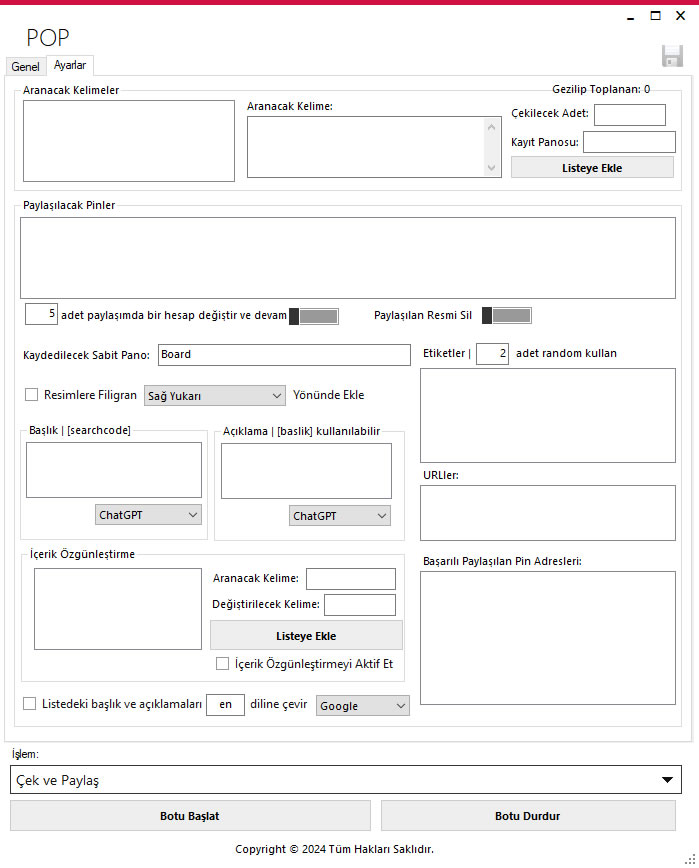Click Listeye Ekle in İçerik Özgünleştirme
This screenshot has height=868, width=699.
tap(306, 636)
